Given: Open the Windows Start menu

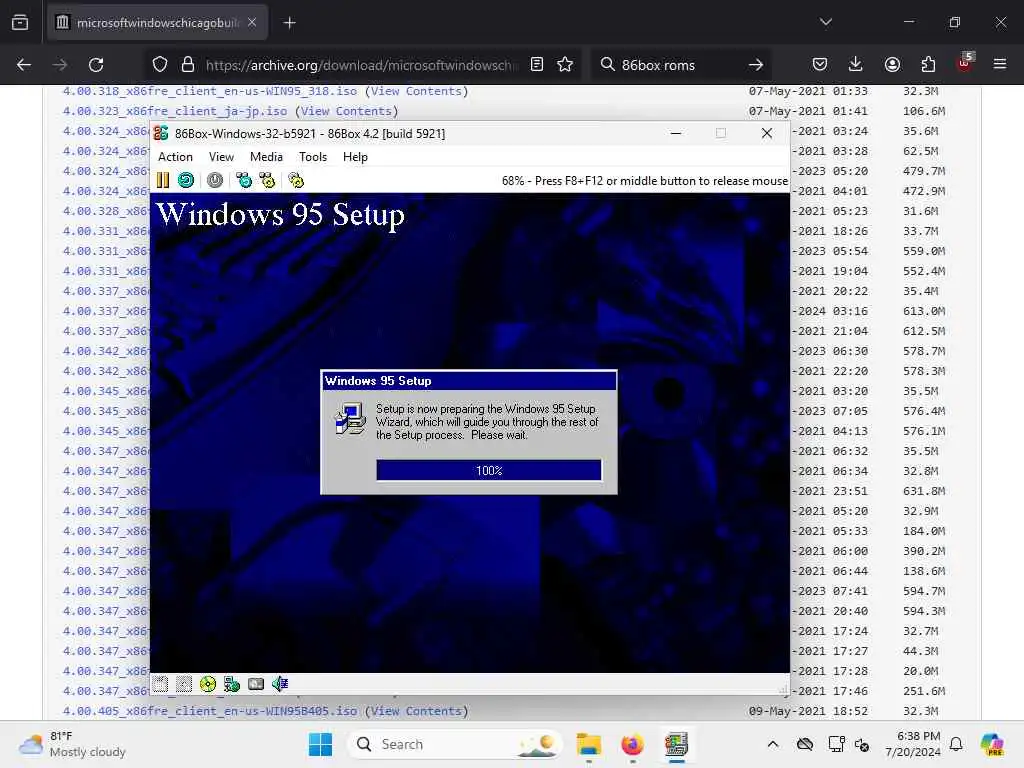Looking at the screenshot, I should 320,744.
